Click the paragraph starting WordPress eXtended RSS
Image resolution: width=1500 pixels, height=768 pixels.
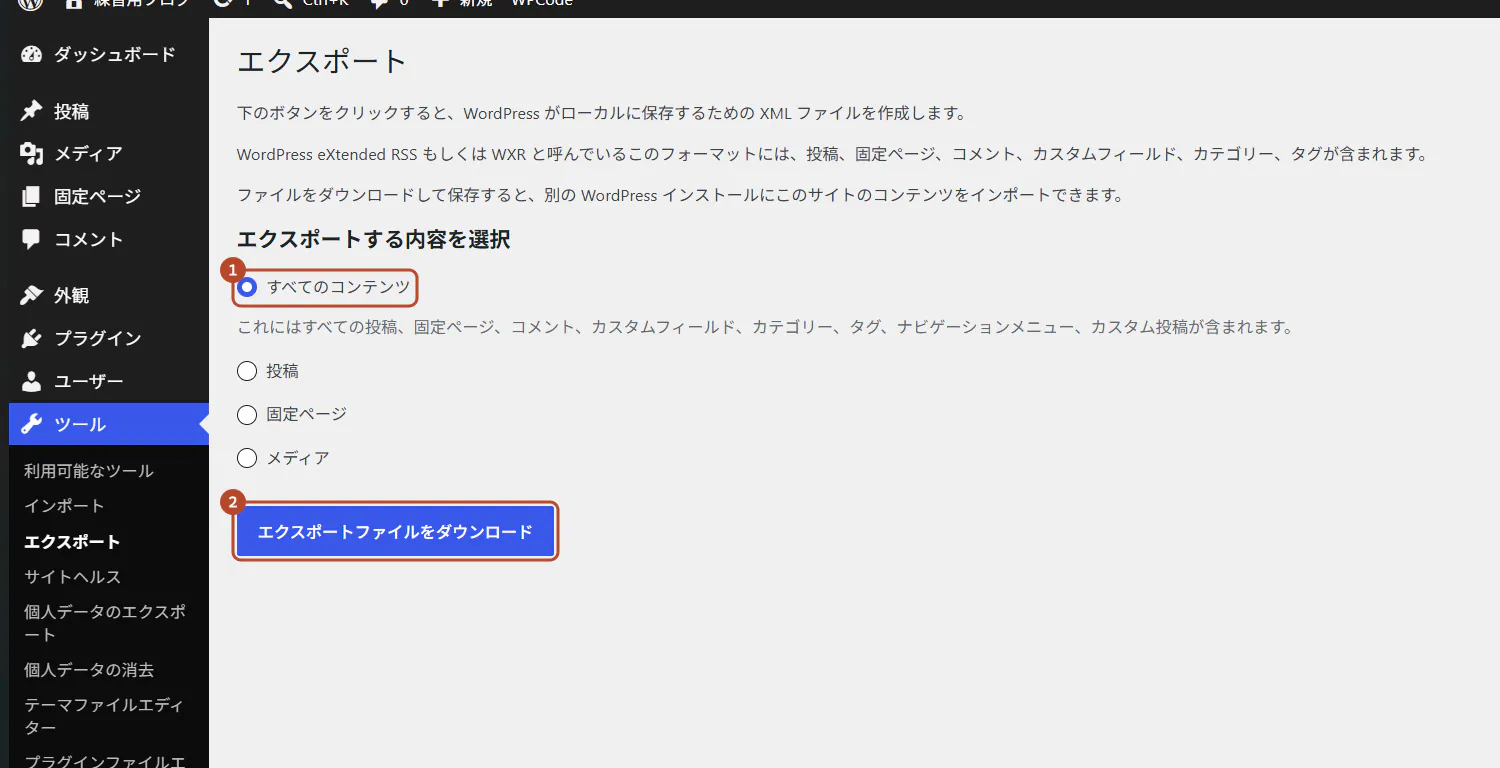[832, 155]
